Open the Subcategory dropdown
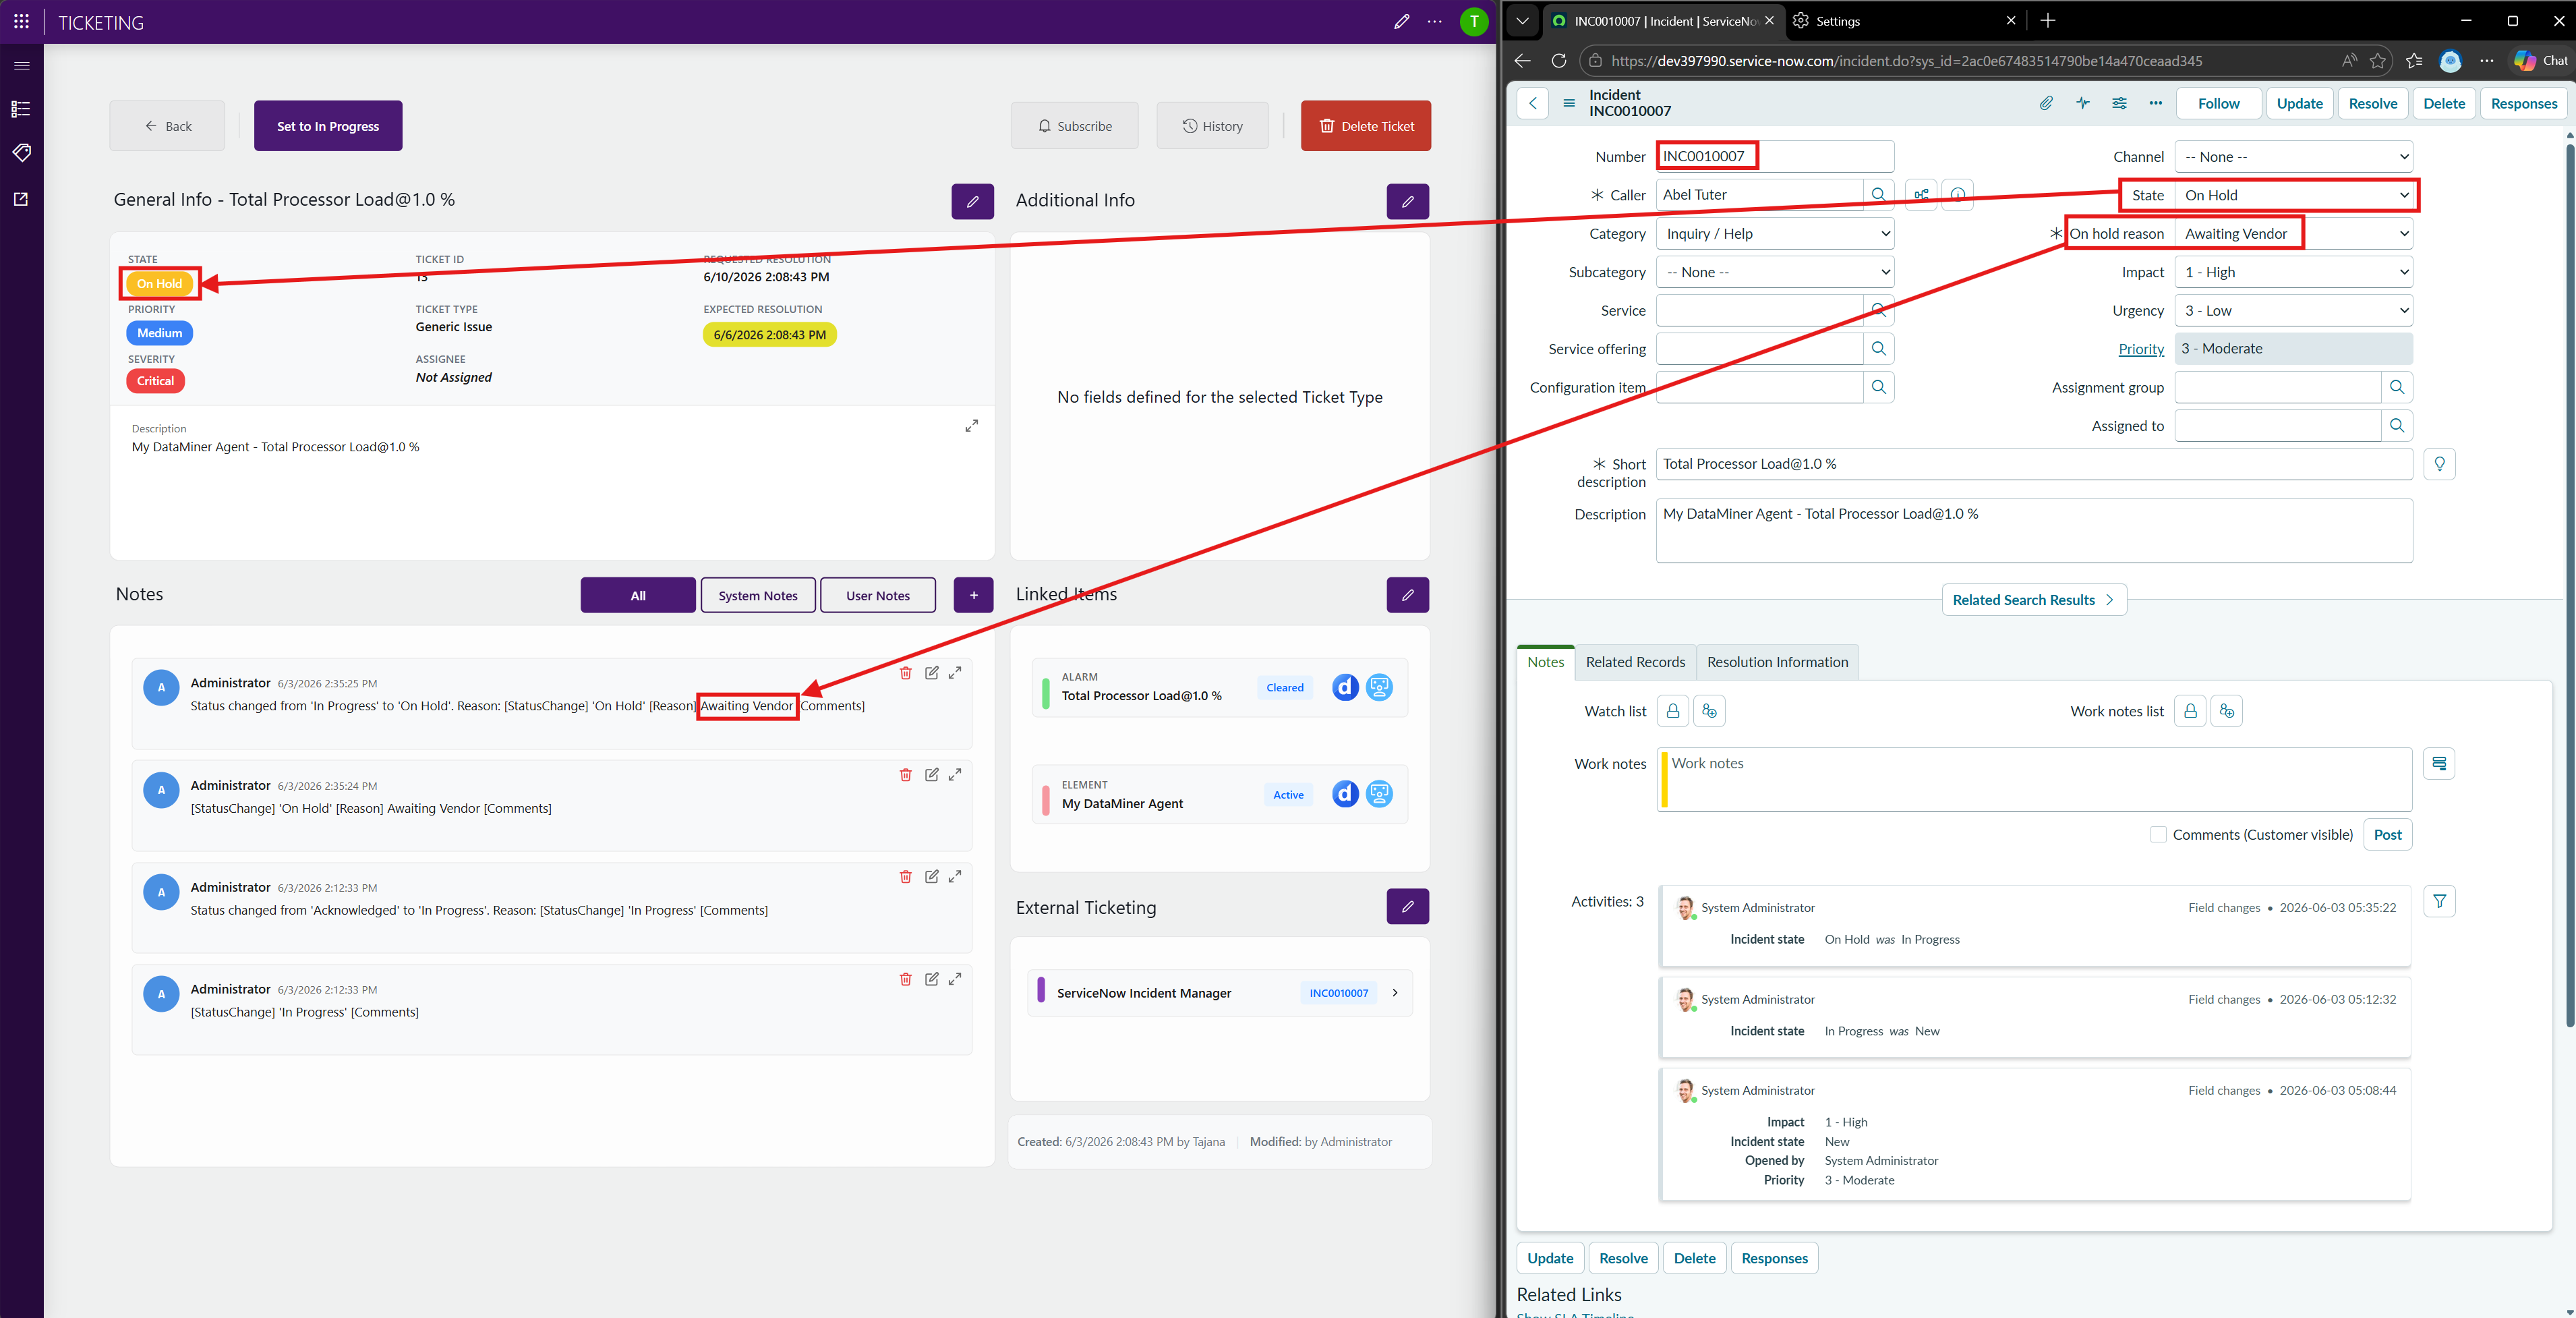 (x=1775, y=272)
